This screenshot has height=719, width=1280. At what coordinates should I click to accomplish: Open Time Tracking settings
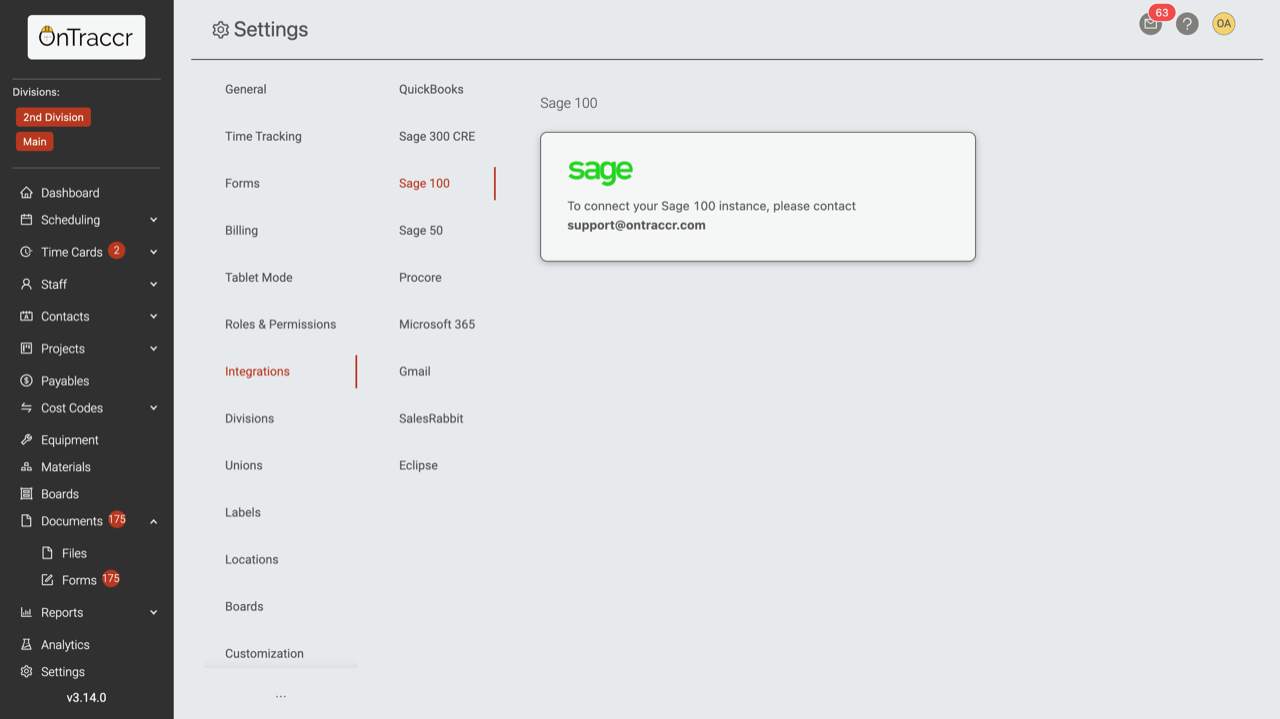point(263,136)
